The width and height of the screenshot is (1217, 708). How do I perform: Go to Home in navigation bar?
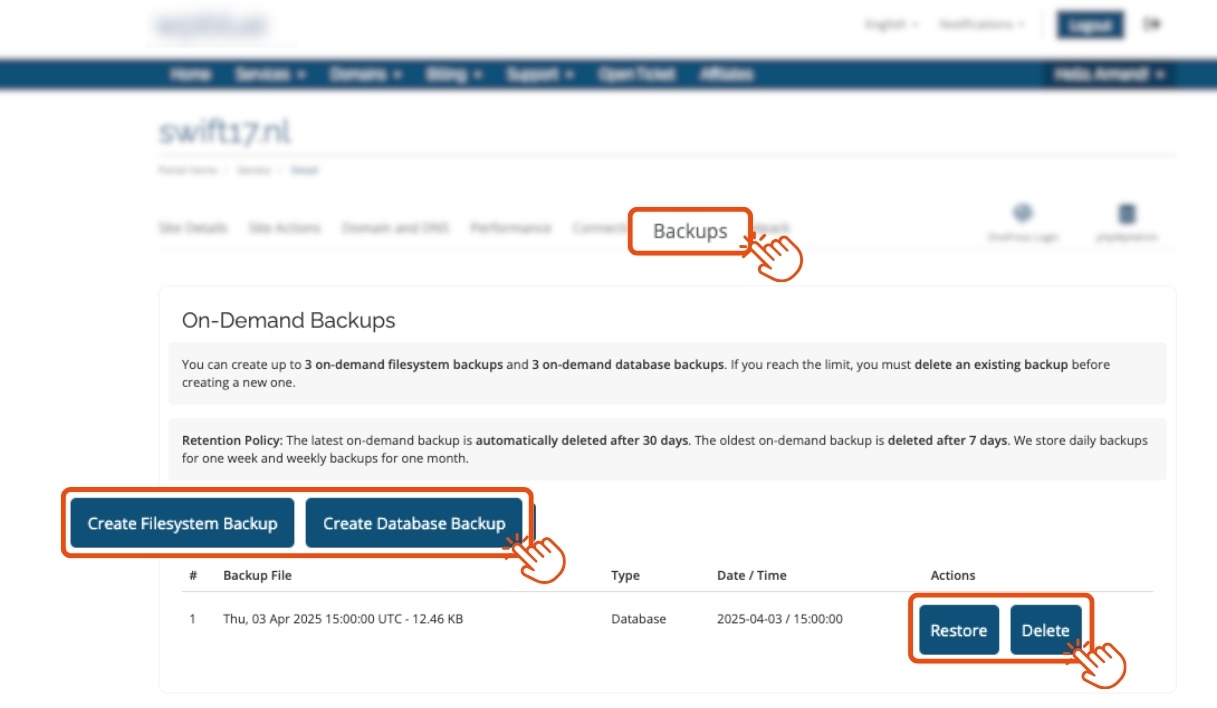point(190,75)
